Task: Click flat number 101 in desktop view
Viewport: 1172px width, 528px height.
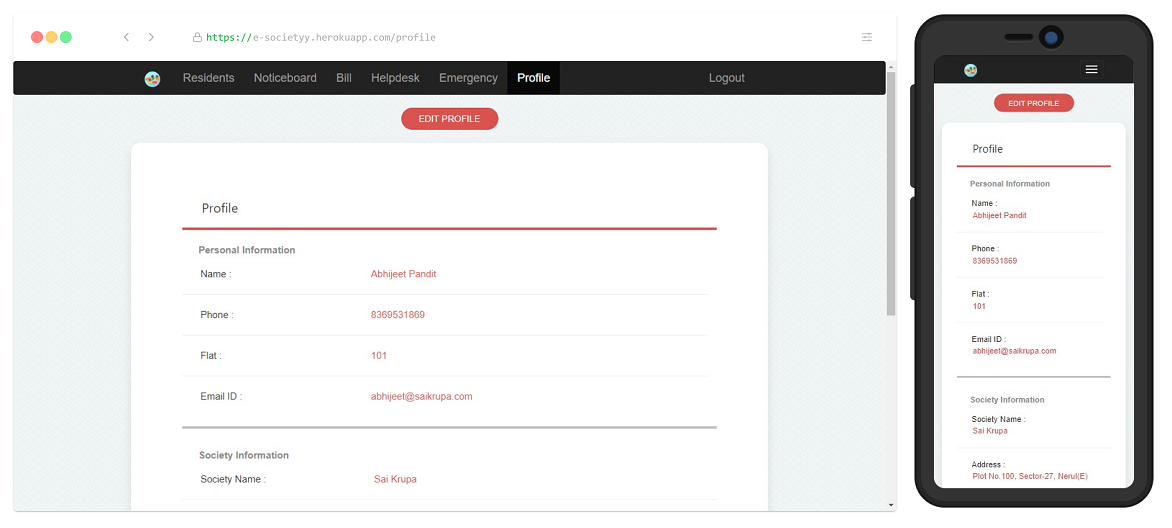Action: tap(379, 355)
